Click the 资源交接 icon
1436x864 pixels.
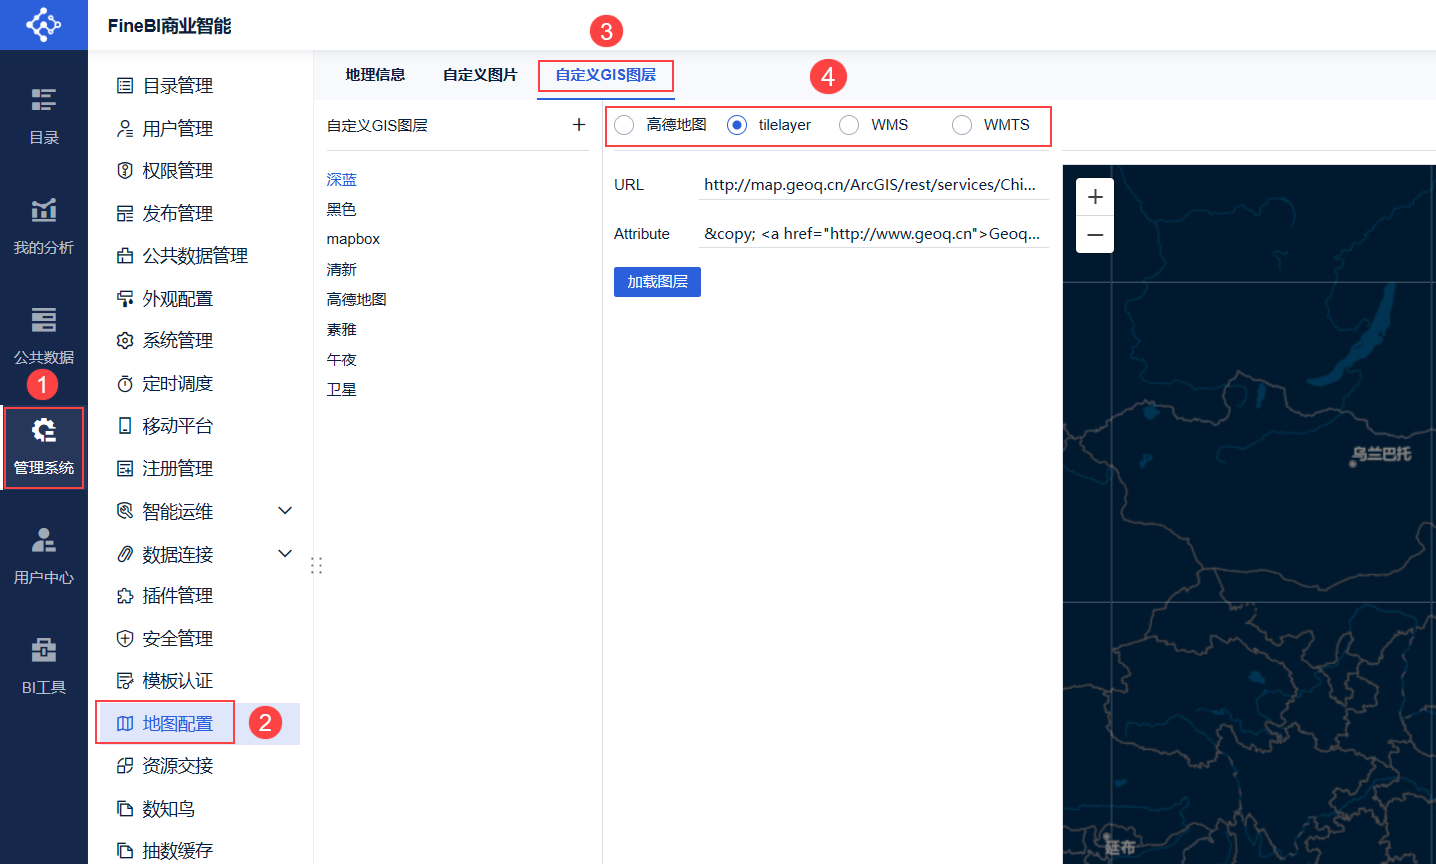(x=125, y=766)
